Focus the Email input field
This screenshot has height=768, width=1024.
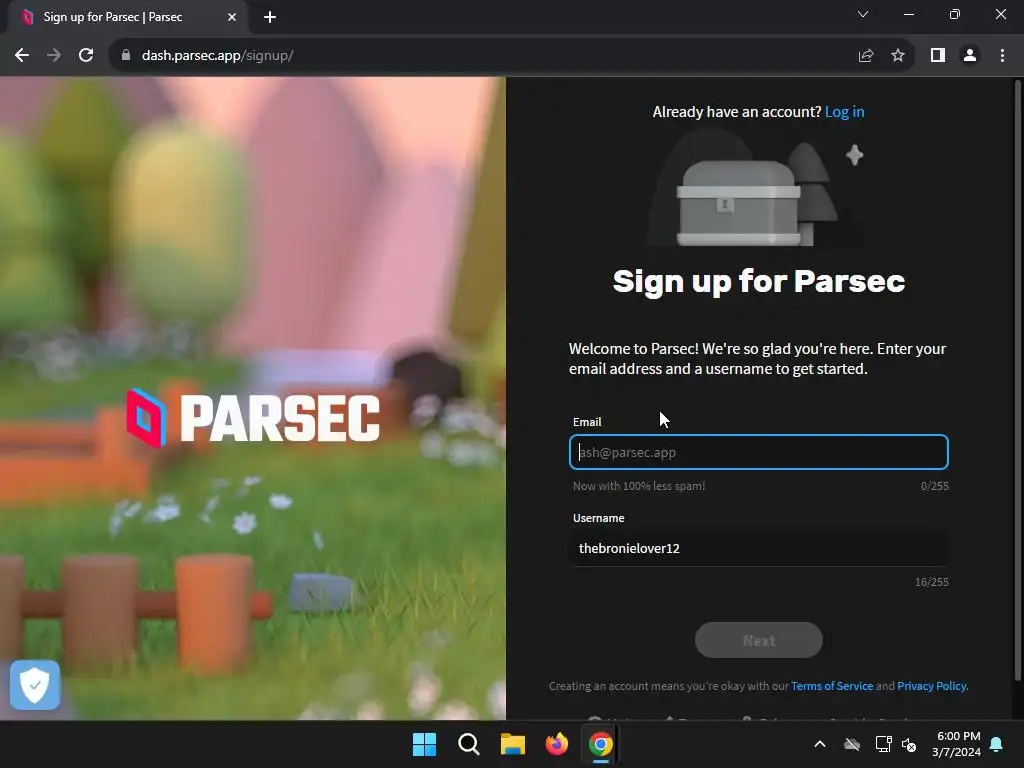pyautogui.click(x=759, y=452)
